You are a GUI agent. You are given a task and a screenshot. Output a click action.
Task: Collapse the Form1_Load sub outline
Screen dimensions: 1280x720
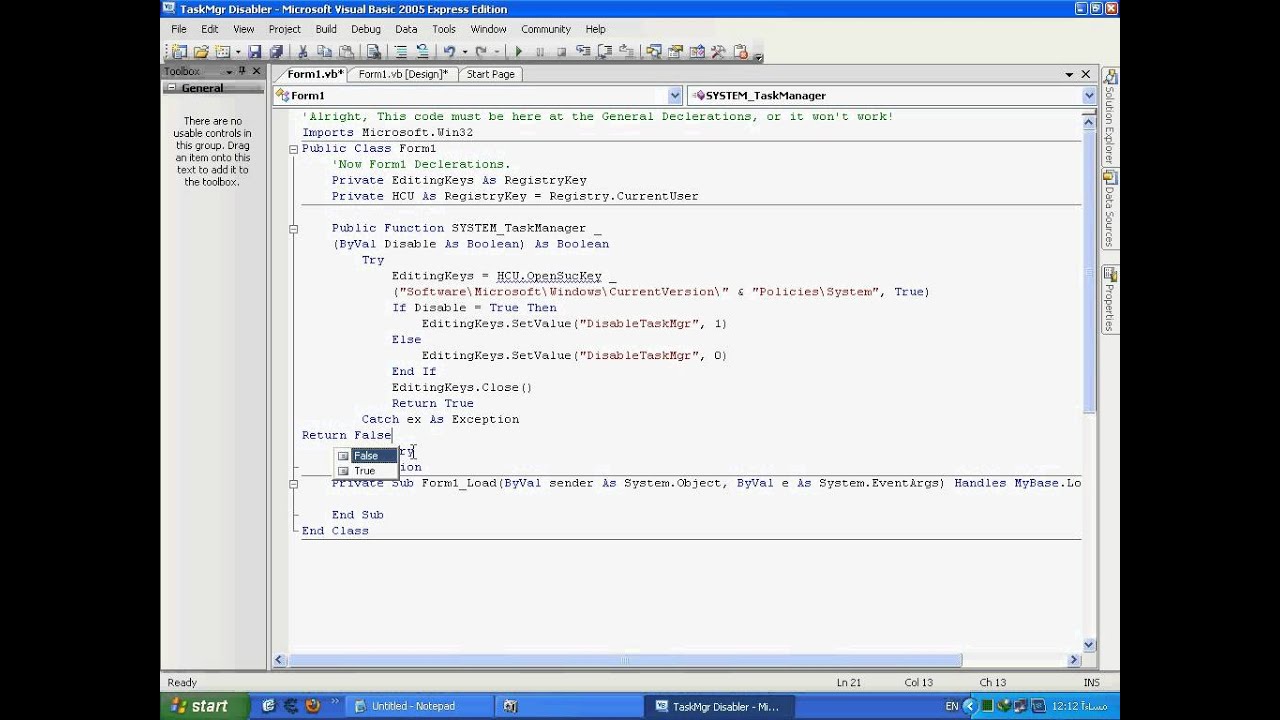coord(294,484)
